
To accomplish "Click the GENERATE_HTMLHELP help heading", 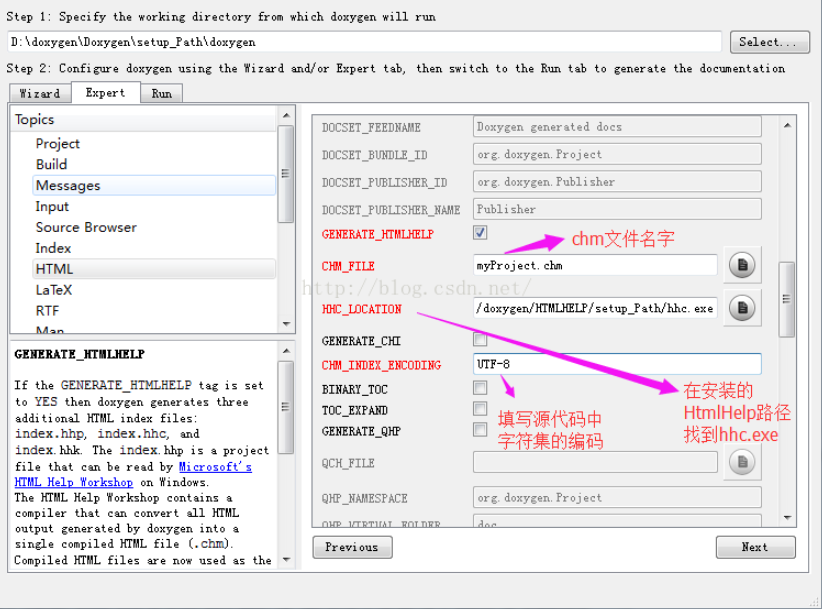I will 80,354.
